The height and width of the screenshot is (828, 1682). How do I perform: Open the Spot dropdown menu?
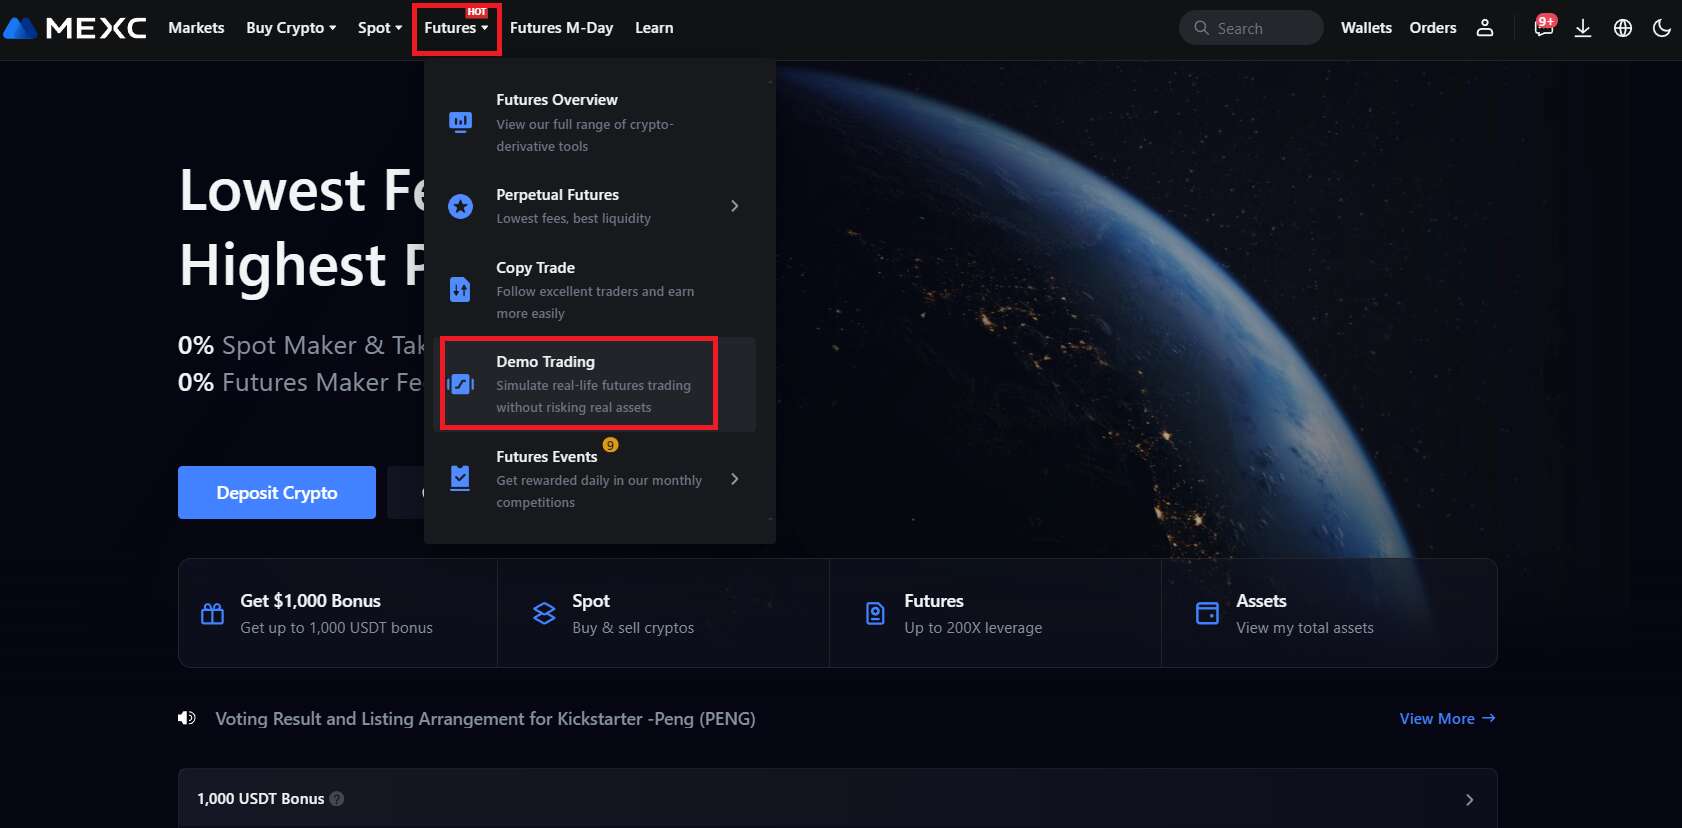tap(380, 28)
